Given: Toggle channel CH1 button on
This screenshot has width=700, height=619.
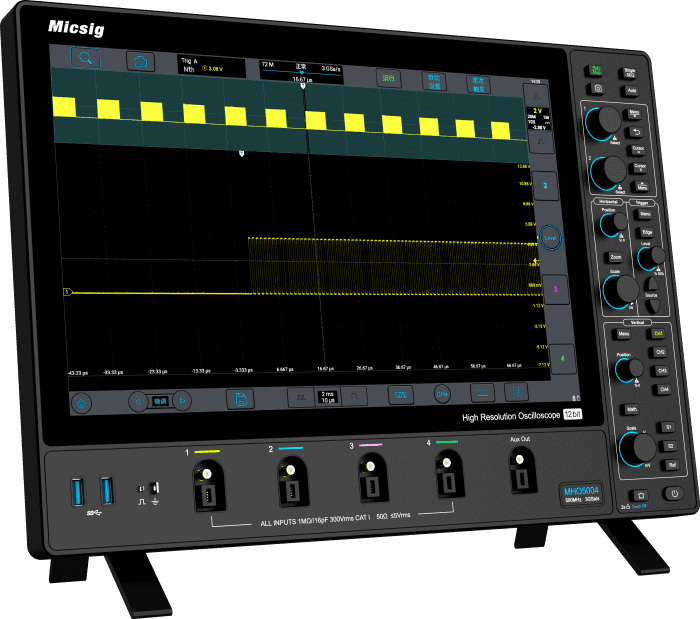Looking at the screenshot, I should (659, 334).
